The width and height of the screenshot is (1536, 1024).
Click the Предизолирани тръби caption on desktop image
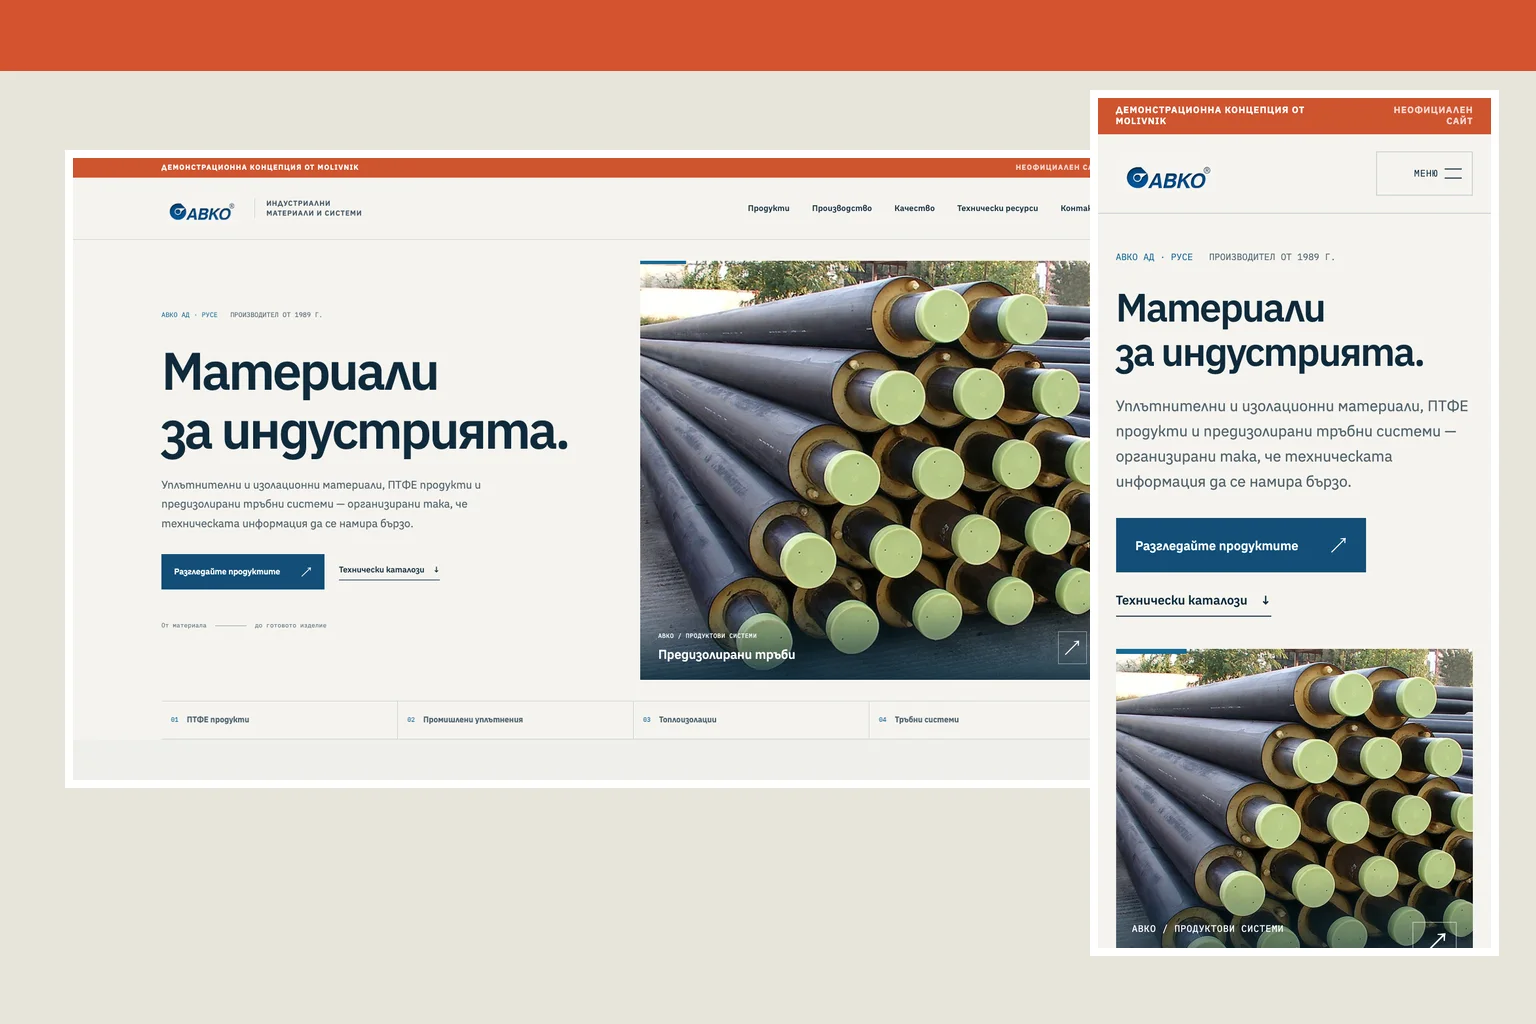(727, 655)
